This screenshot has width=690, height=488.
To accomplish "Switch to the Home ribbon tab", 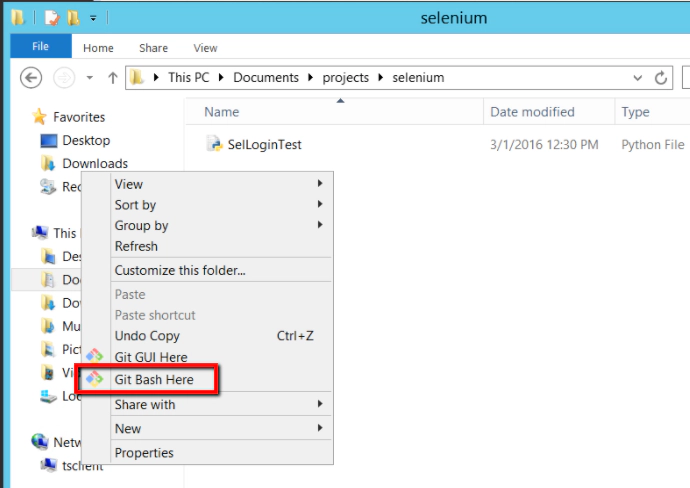I will click(x=98, y=48).
